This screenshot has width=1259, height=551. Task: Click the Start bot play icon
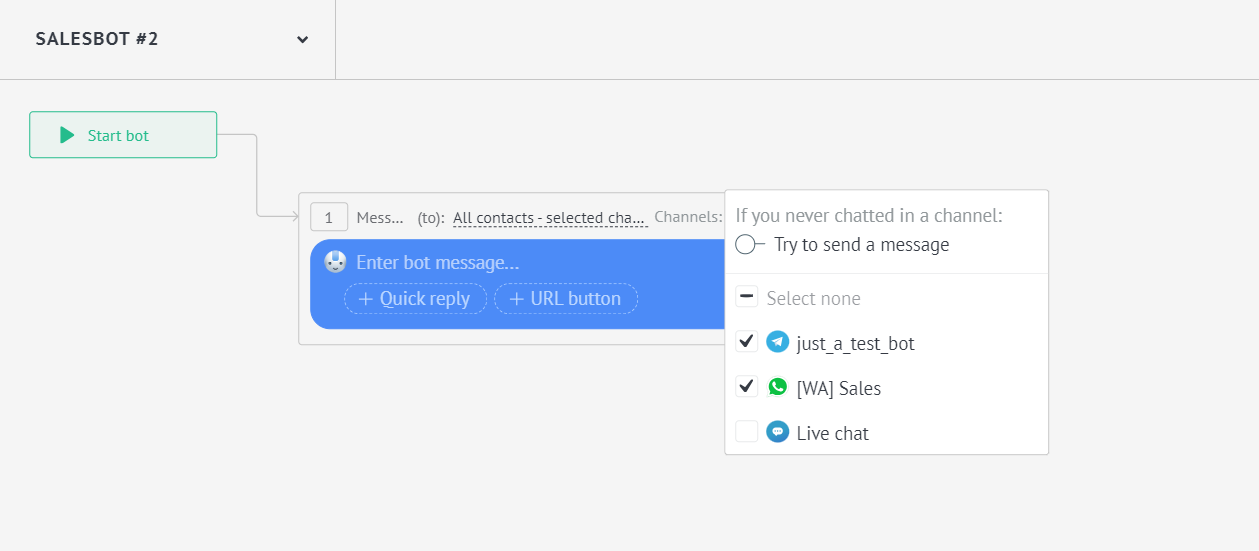pyautogui.click(x=67, y=135)
